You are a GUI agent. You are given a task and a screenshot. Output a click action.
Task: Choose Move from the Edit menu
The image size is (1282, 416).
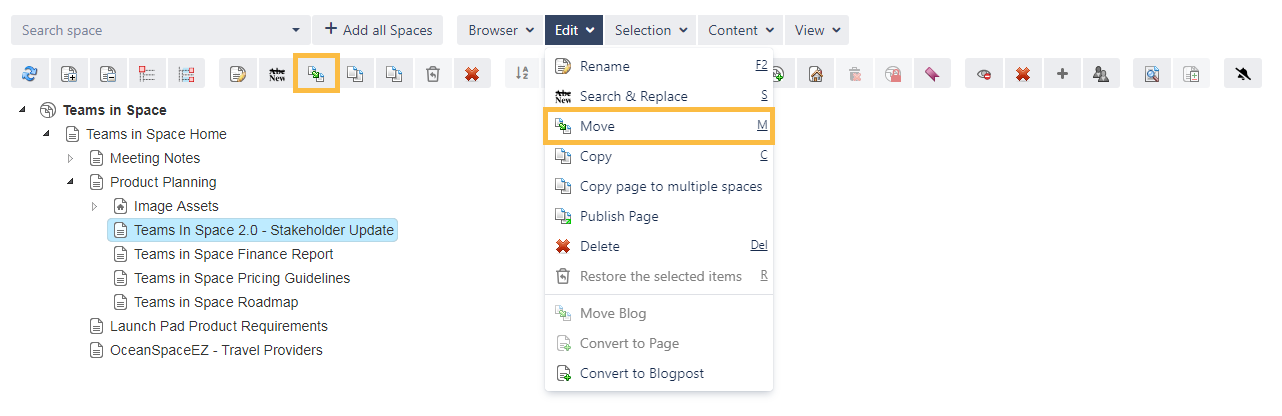597,126
